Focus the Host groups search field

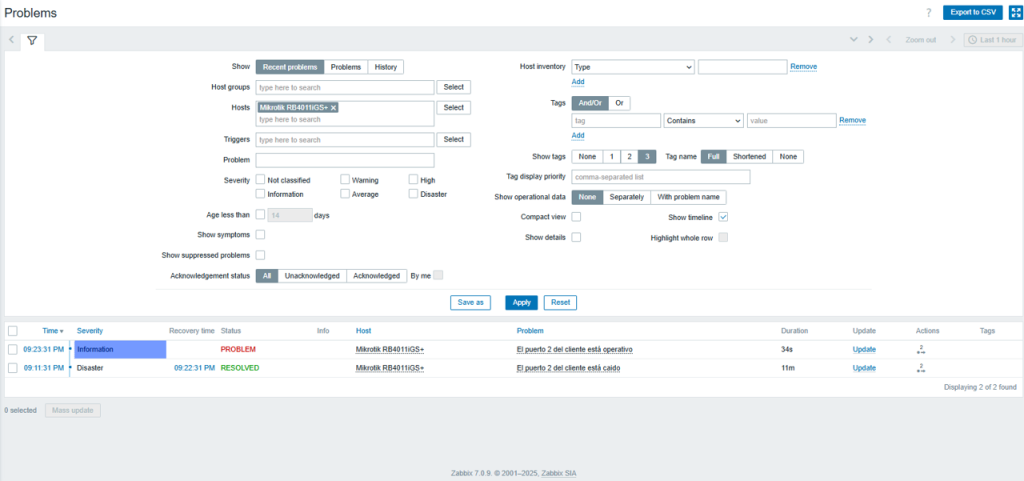(x=345, y=87)
